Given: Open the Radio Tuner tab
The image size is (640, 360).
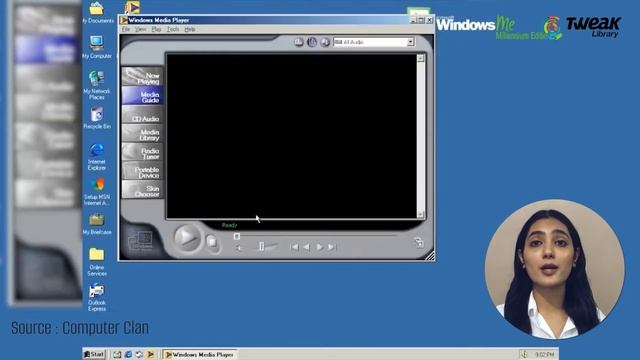Looking at the screenshot, I should pos(142,153).
